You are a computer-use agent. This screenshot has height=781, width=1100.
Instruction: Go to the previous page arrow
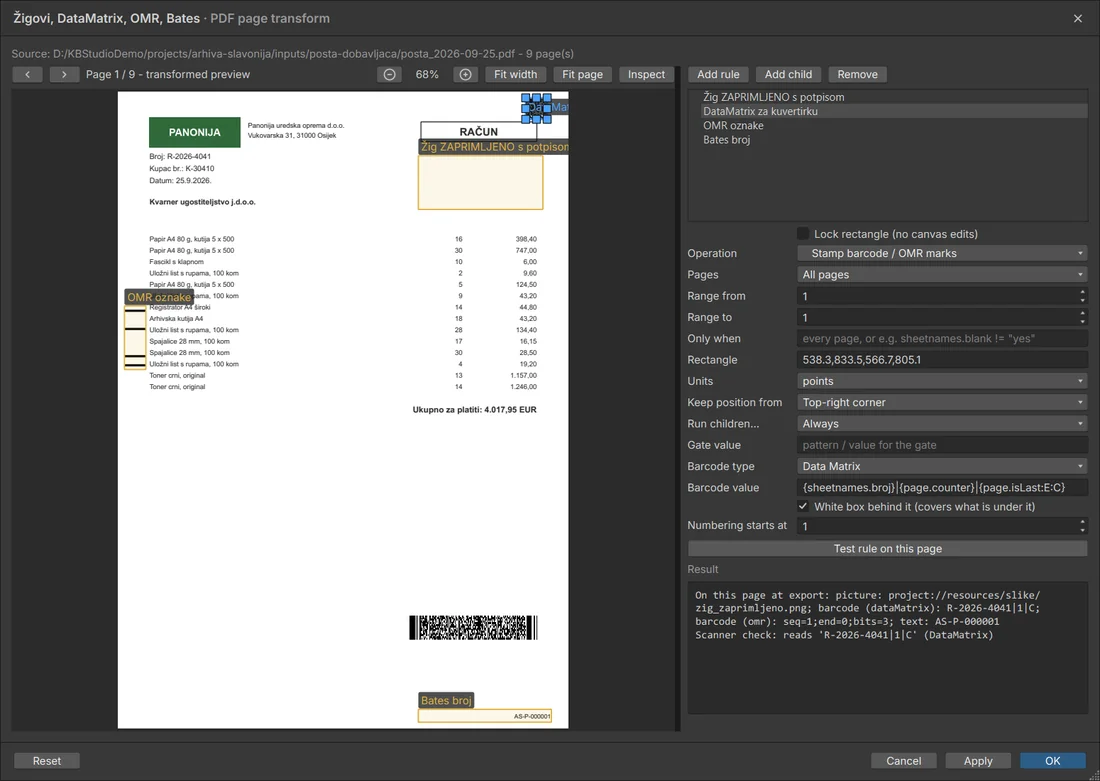[27, 74]
